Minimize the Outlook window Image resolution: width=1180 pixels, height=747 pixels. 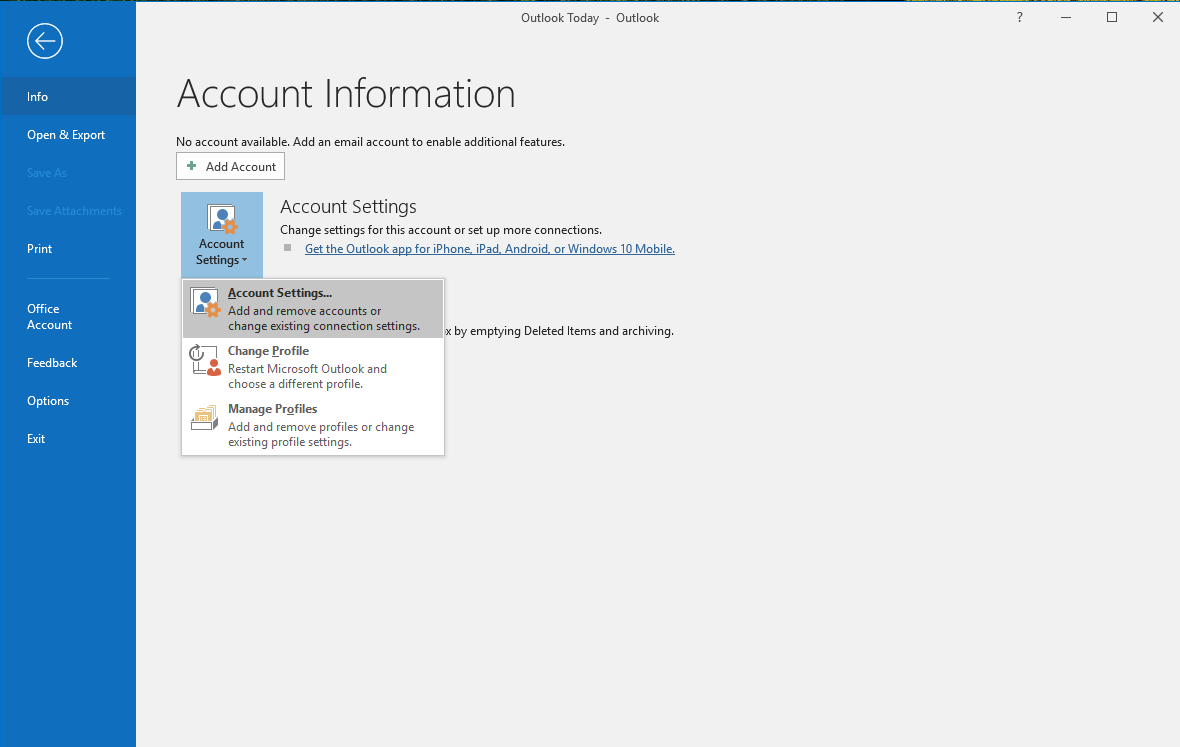pos(1066,17)
